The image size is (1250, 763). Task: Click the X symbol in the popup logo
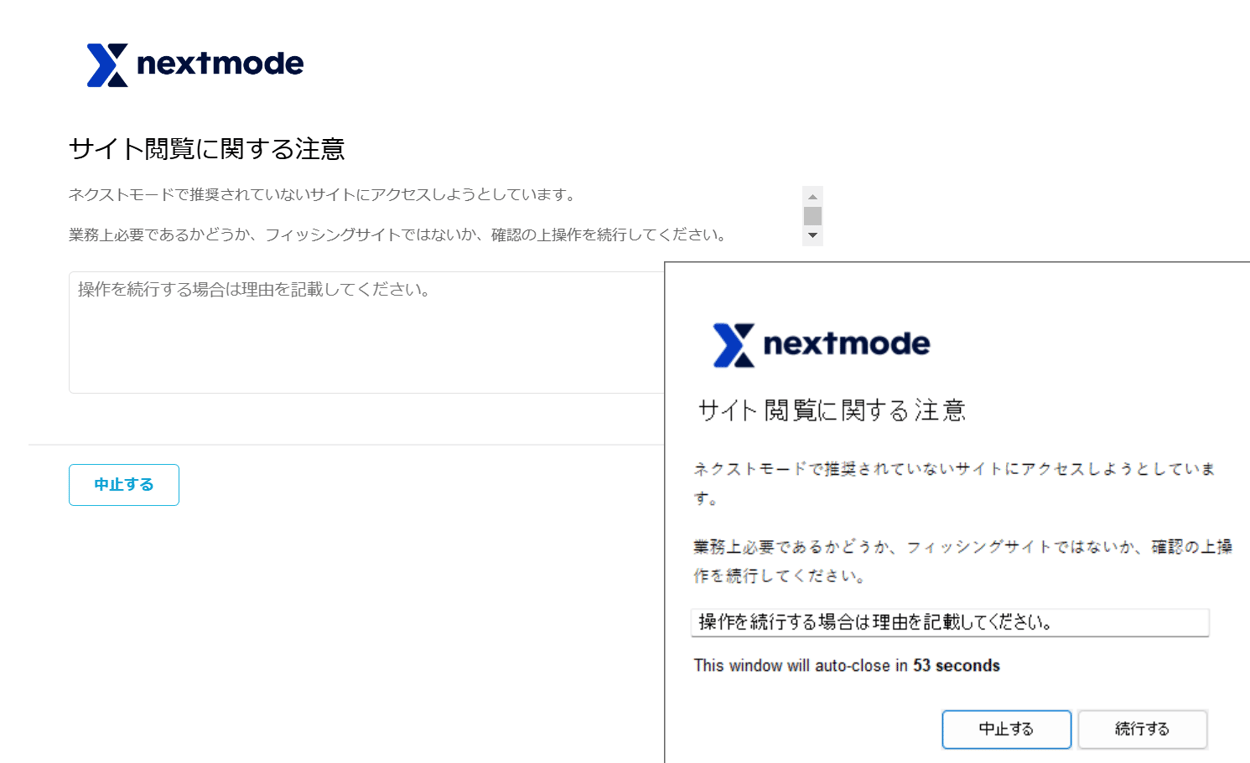(734, 344)
